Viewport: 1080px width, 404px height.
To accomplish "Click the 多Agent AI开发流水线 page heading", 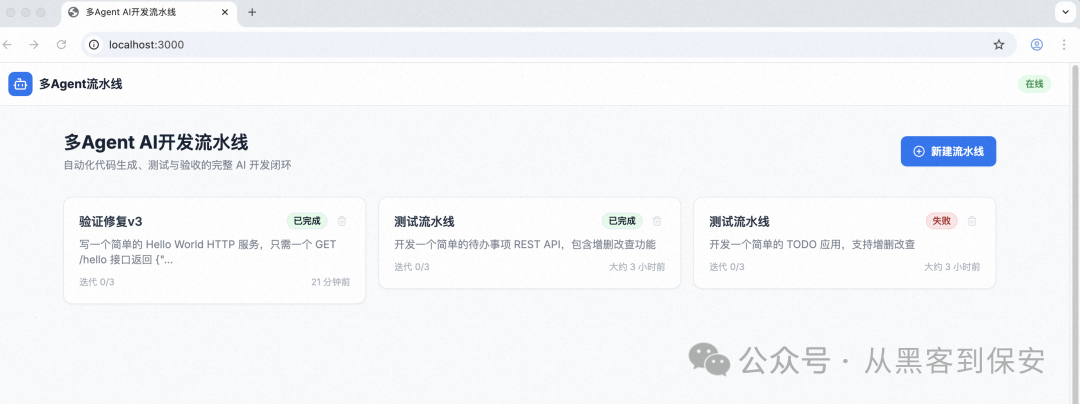I will pos(156,142).
